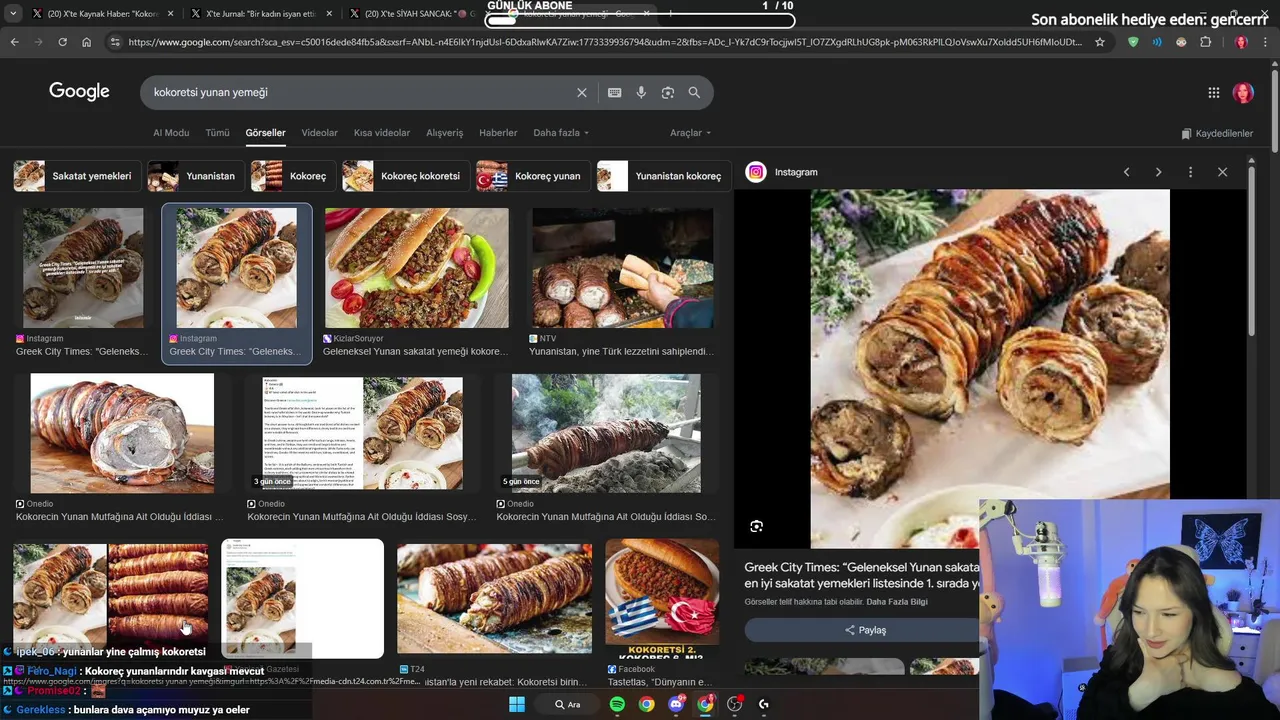Switch to the Videolar tab
Viewport: 1280px width, 720px height.
click(x=320, y=133)
